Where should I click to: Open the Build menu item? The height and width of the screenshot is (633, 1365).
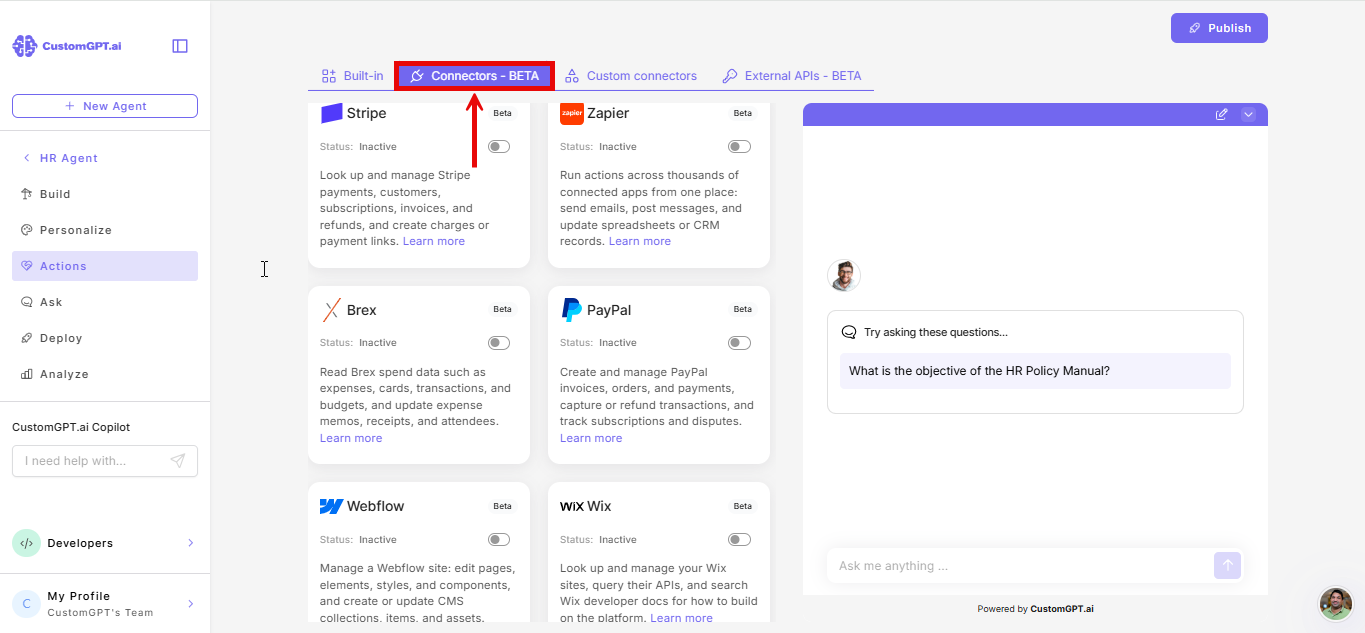pyautogui.click(x=105, y=194)
